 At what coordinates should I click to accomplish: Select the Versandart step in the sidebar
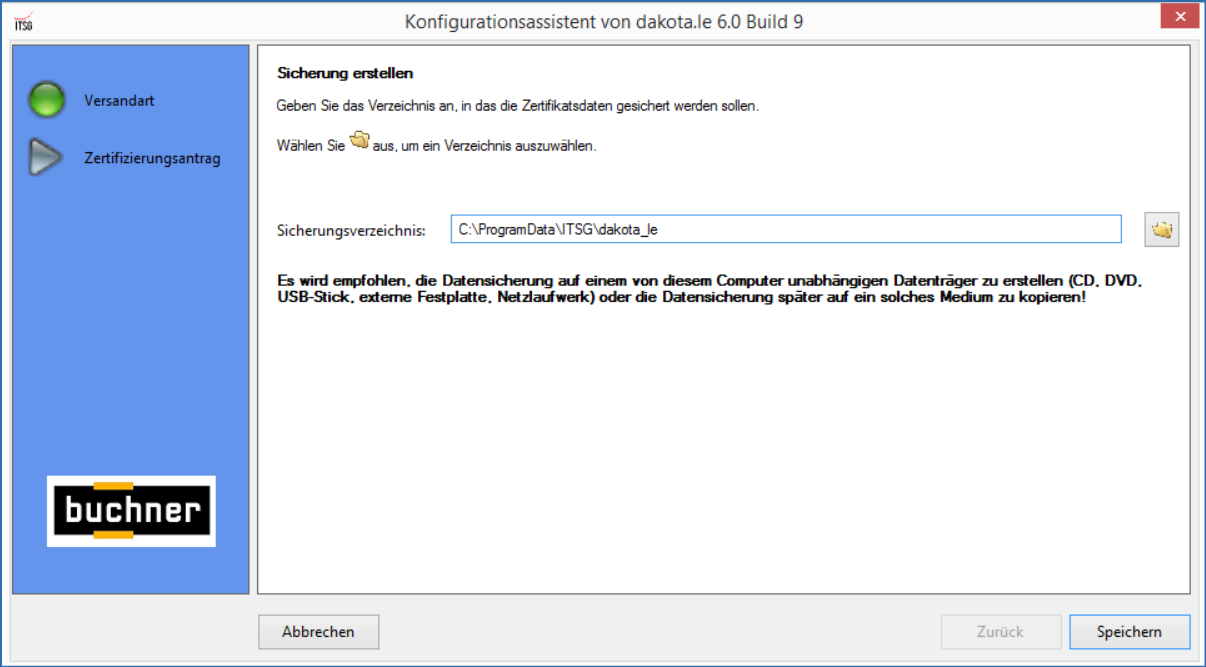(119, 100)
